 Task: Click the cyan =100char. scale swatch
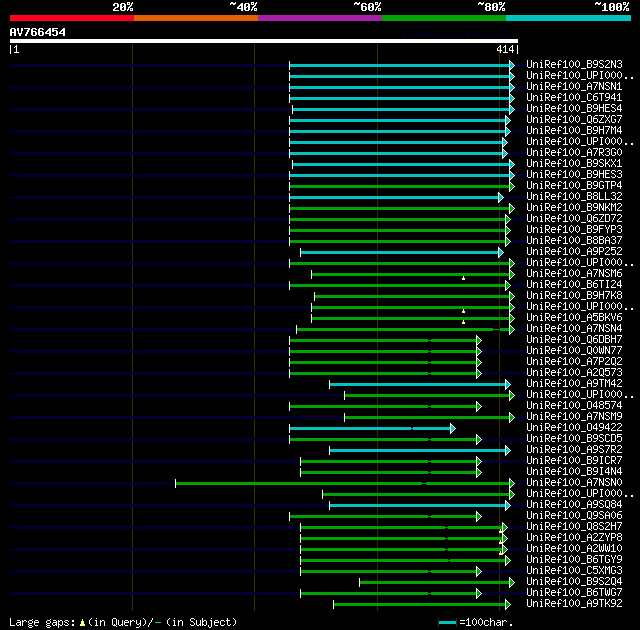pyautogui.click(x=447, y=622)
